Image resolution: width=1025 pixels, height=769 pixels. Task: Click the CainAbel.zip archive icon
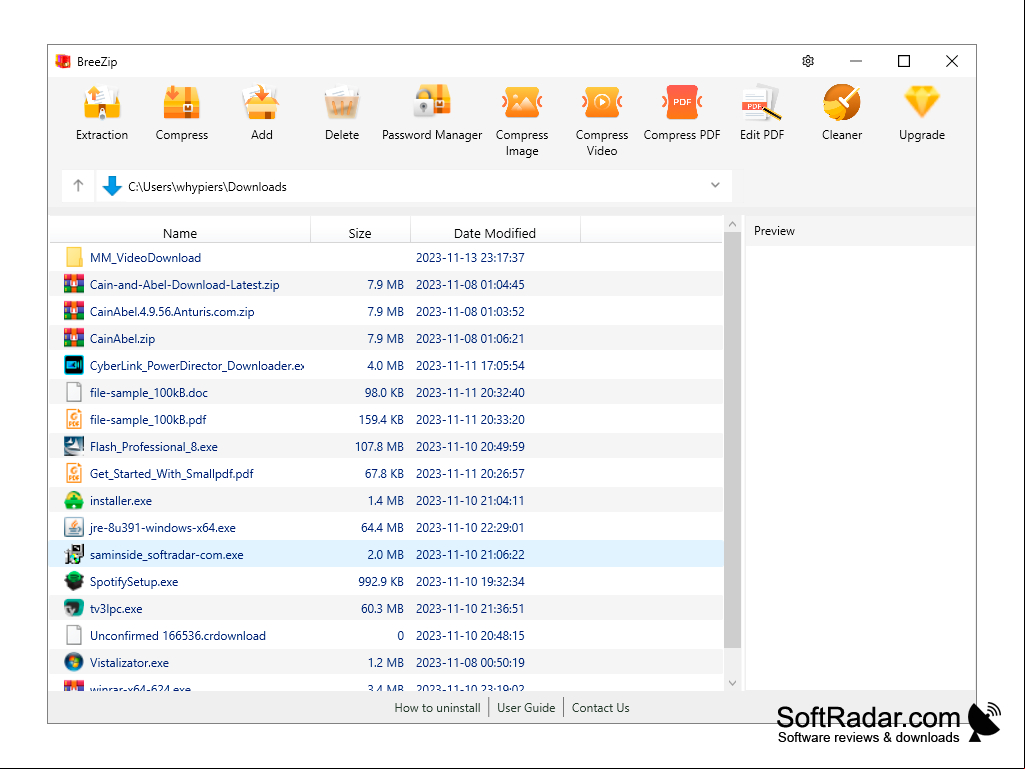click(x=74, y=338)
